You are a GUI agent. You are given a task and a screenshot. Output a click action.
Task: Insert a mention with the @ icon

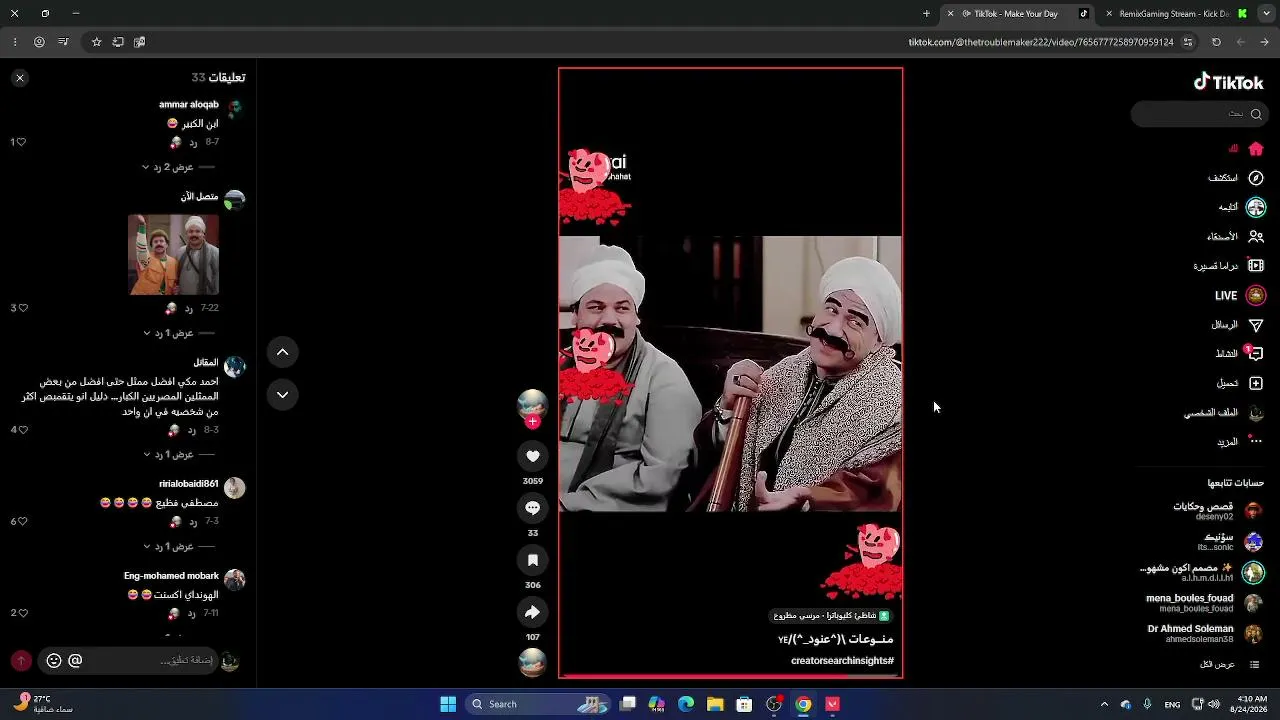[75, 660]
